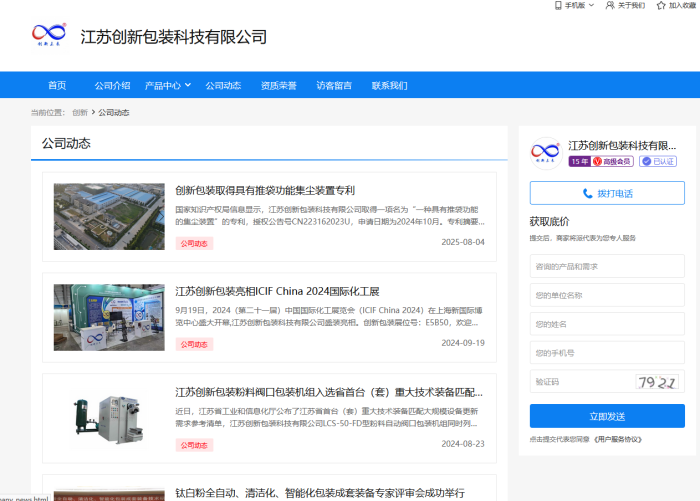Click the 15年 membership years badge
Viewport: 700px width, 501px height.
(x=579, y=161)
